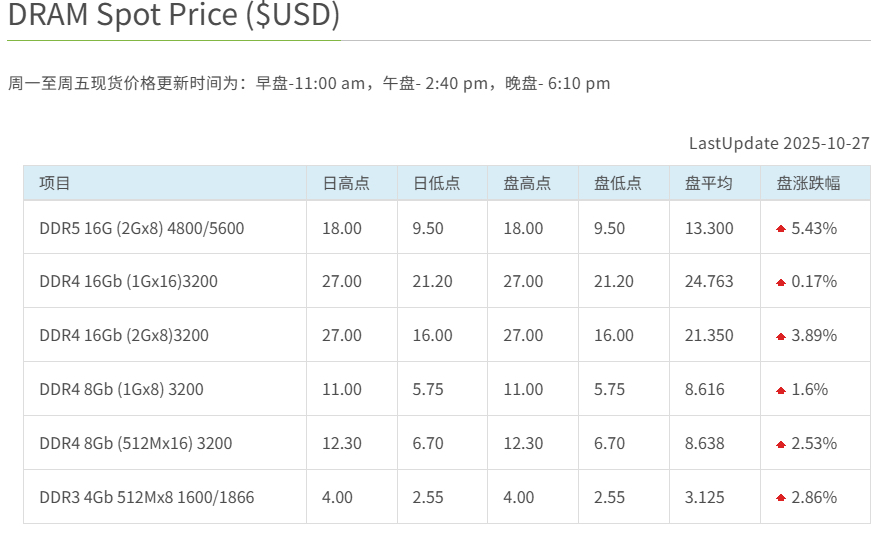The height and width of the screenshot is (543, 882).
Task: Click the 盘高点 column header
Action: (527, 183)
